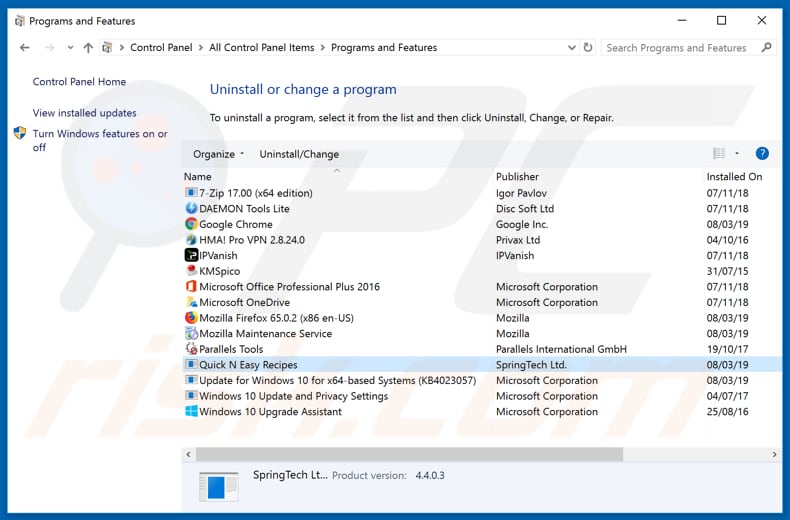
Task: Click the Disc Soft Ltd publisher cell
Action: (524, 208)
